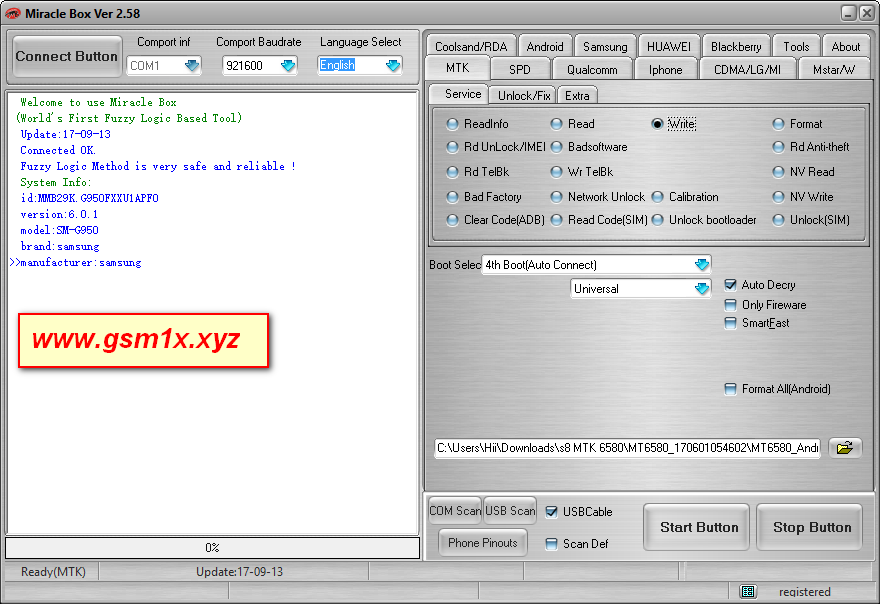This screenshot has width=880, height=604.
Task: Switch to the Qualcomm tab
Action: [592, 70]
